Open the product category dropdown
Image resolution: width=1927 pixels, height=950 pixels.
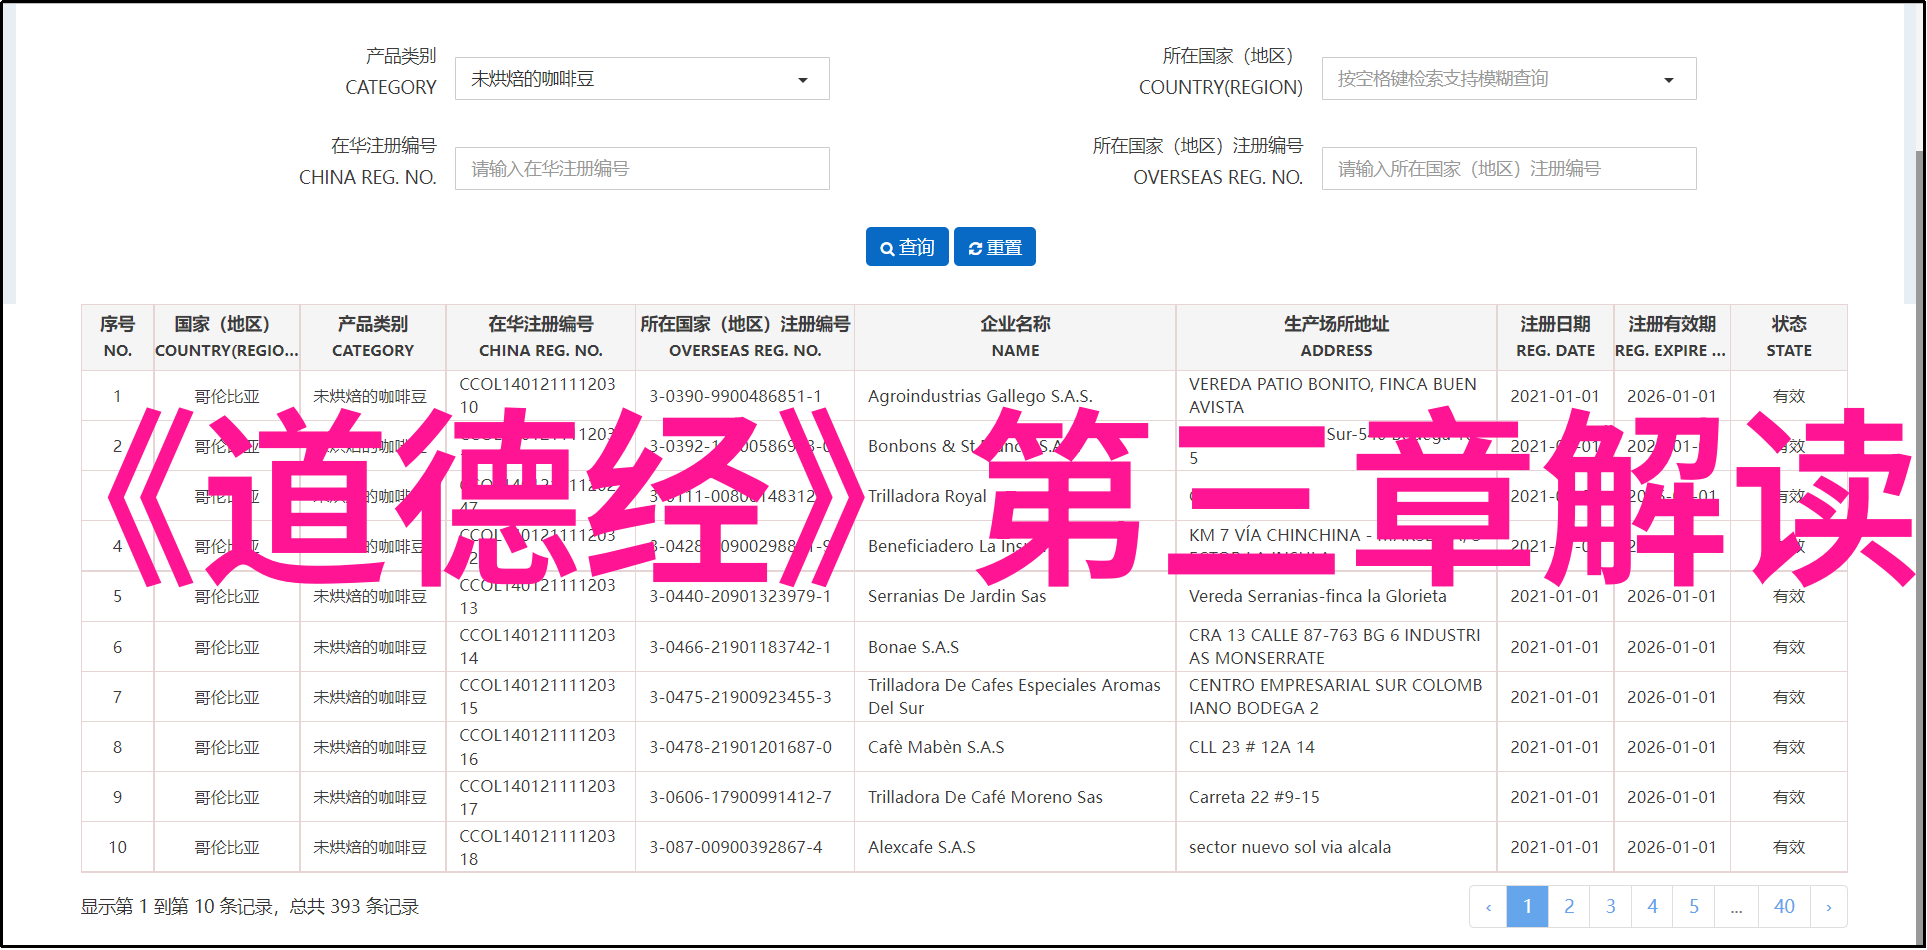642,79
